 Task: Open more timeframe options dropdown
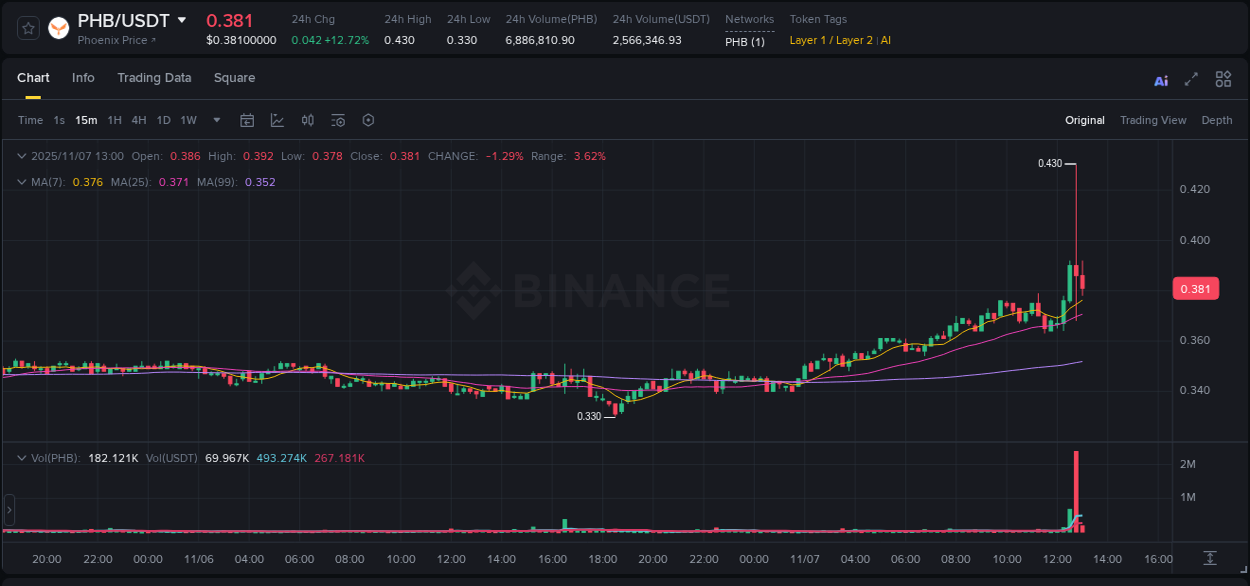click(x=216, y=120)
